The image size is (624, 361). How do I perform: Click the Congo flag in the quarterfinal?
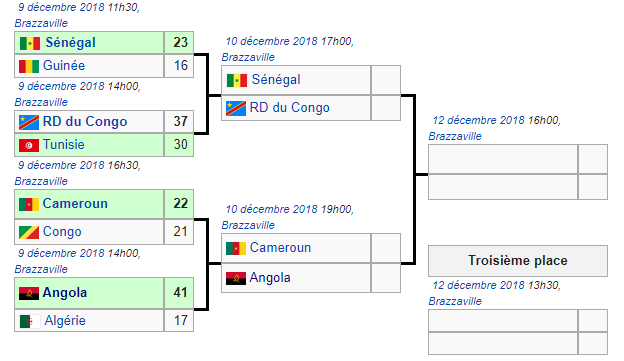click(29, 232)
